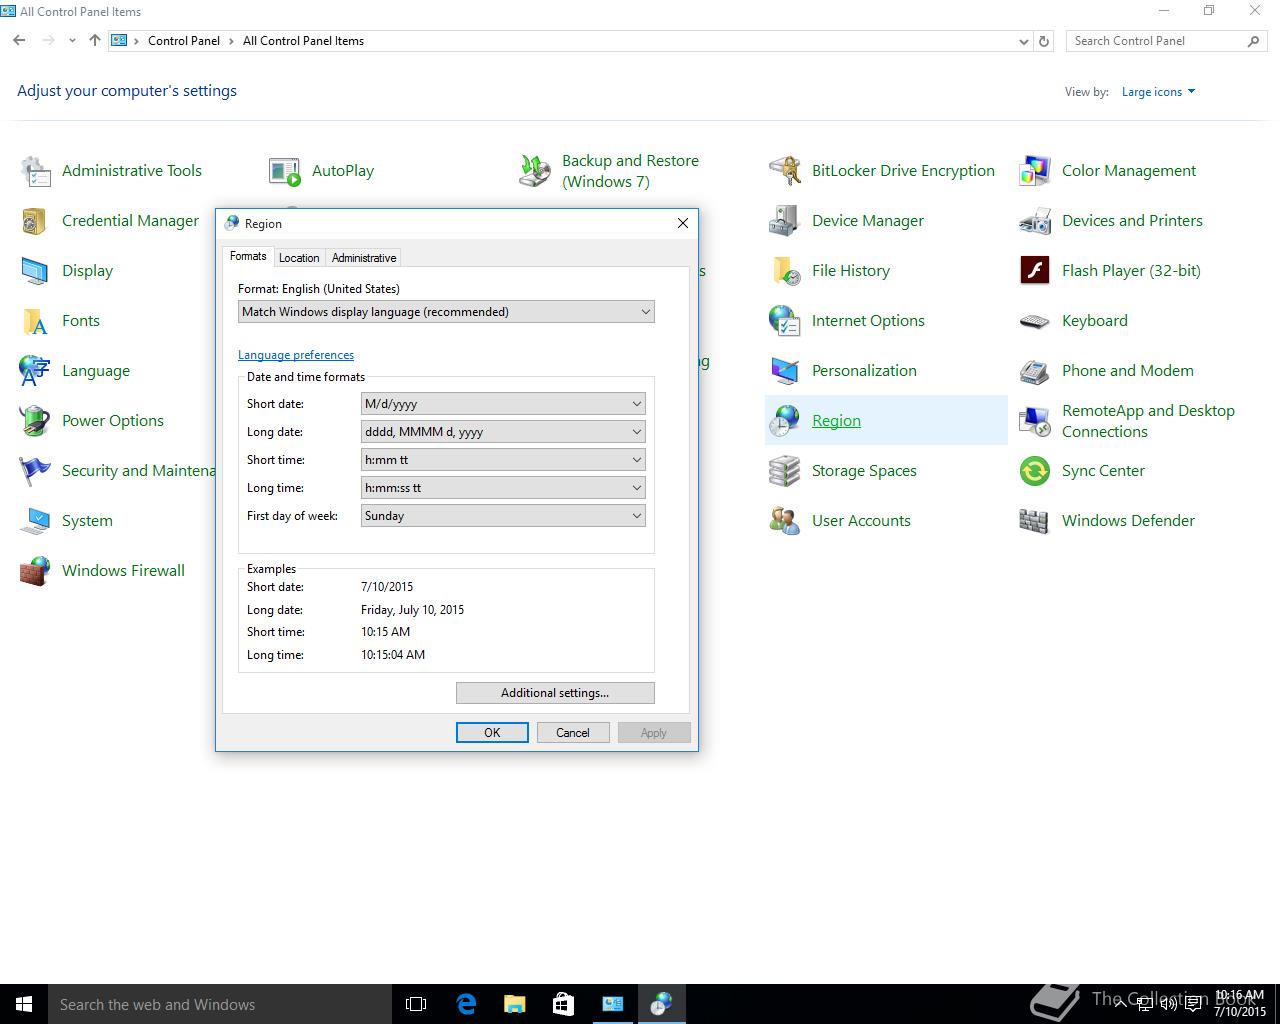Expand the Short time format dropdown
This screenshot has width=1280, height=1024.
[x=503, y=460]
